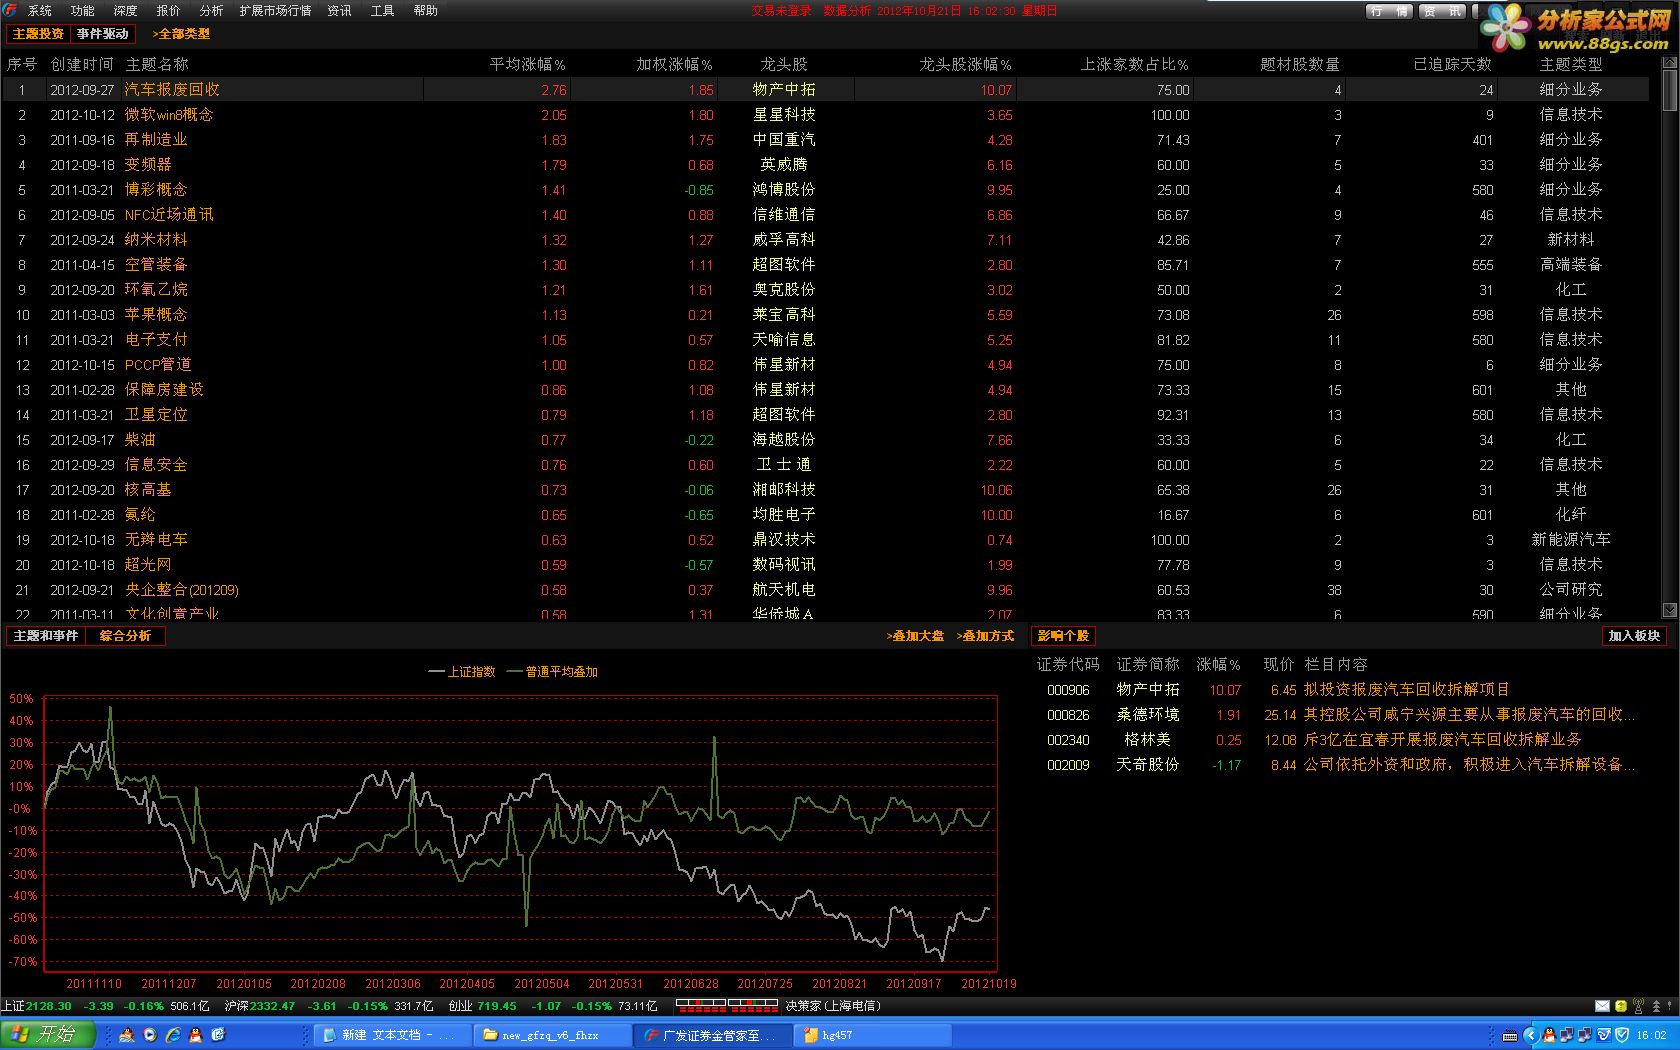
Task: Sort by the 龙头股涨幅% column header
Action: pos(965,64)
